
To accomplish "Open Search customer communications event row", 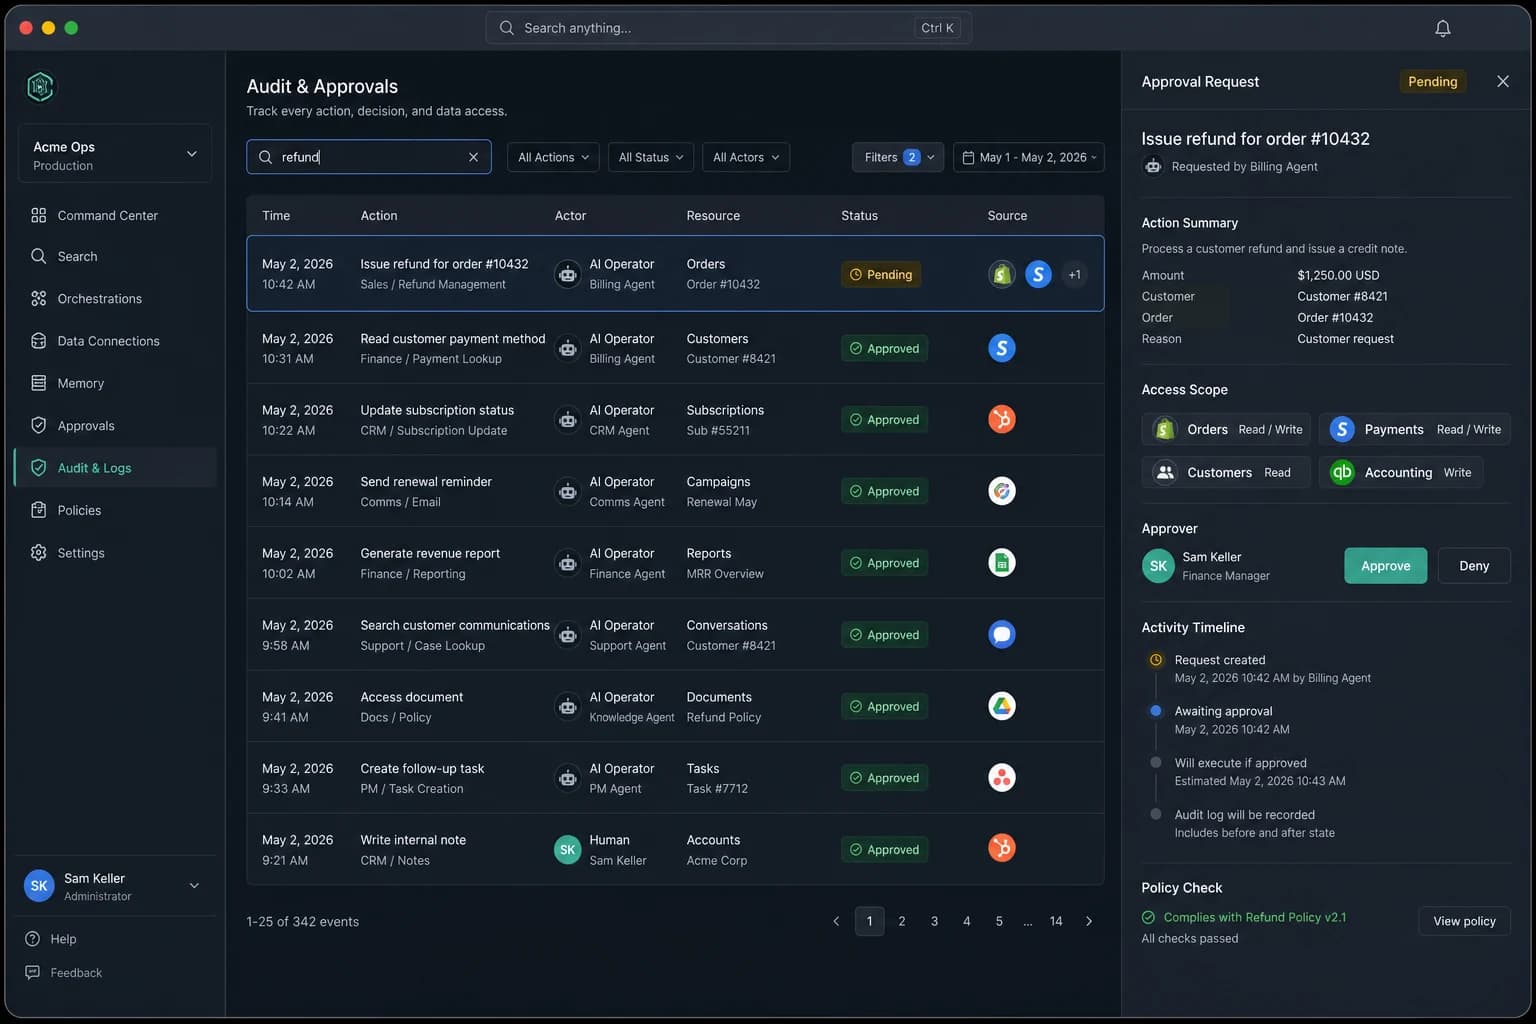I will (675, 635).
